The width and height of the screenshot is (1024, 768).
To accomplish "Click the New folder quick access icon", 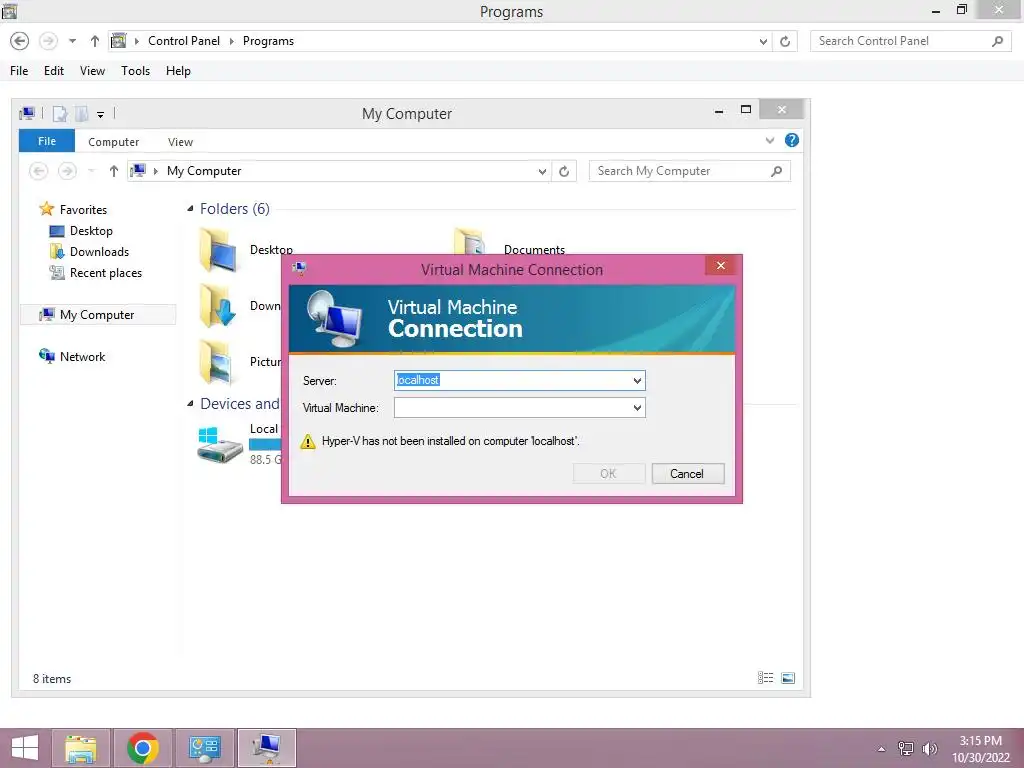I will coord(82,114).
